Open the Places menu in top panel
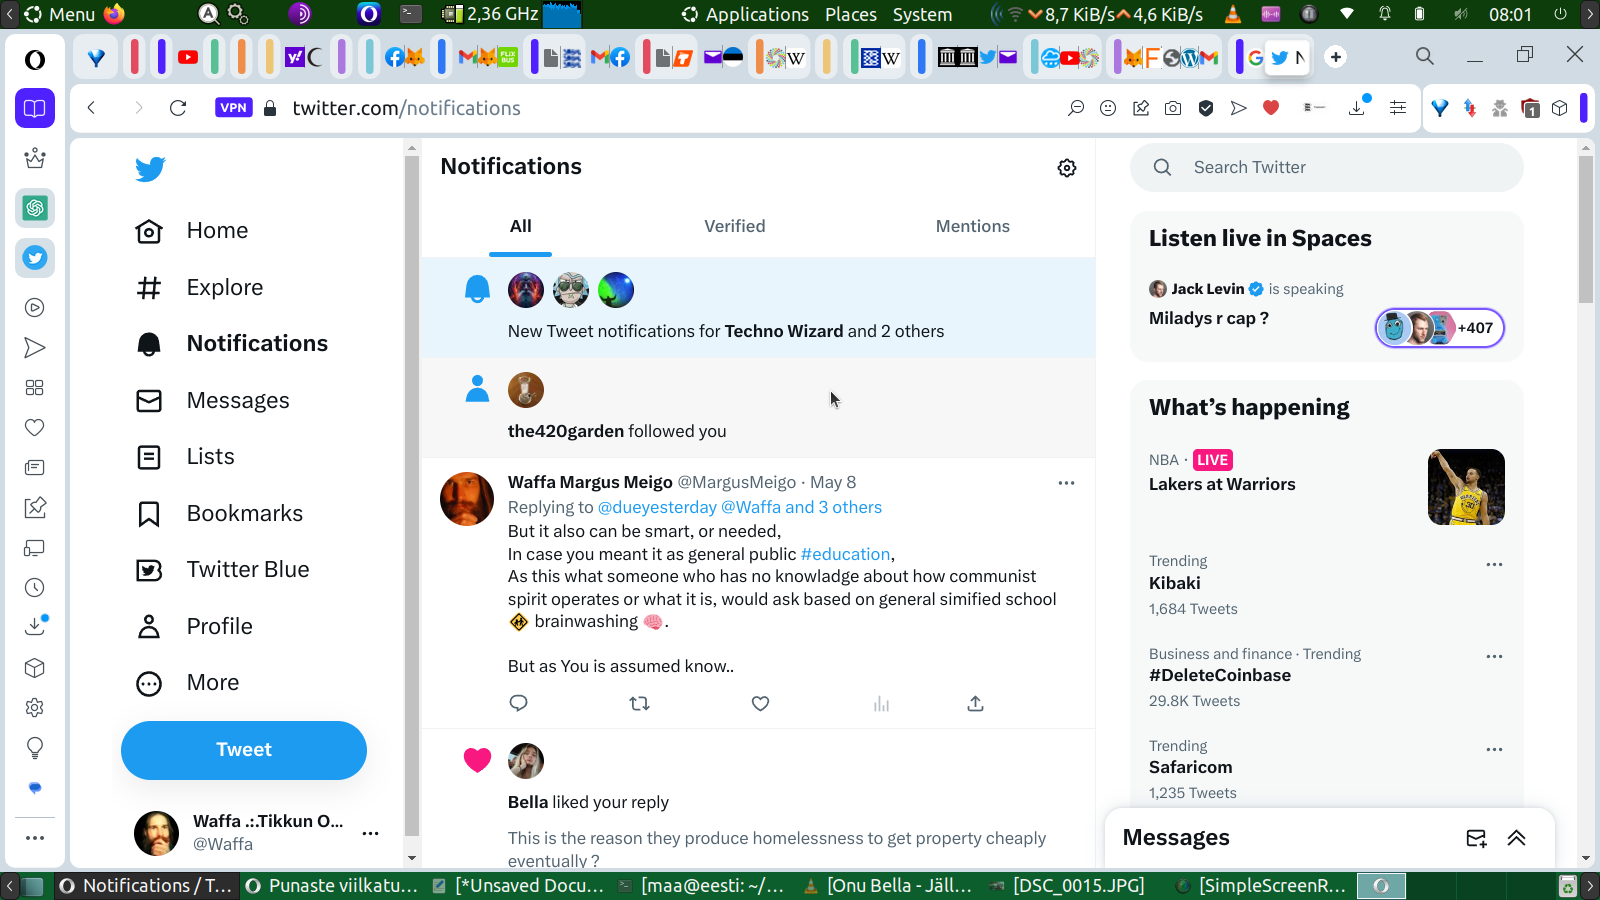The height and width of the screenshot is (900, 1600). point(851,14)
